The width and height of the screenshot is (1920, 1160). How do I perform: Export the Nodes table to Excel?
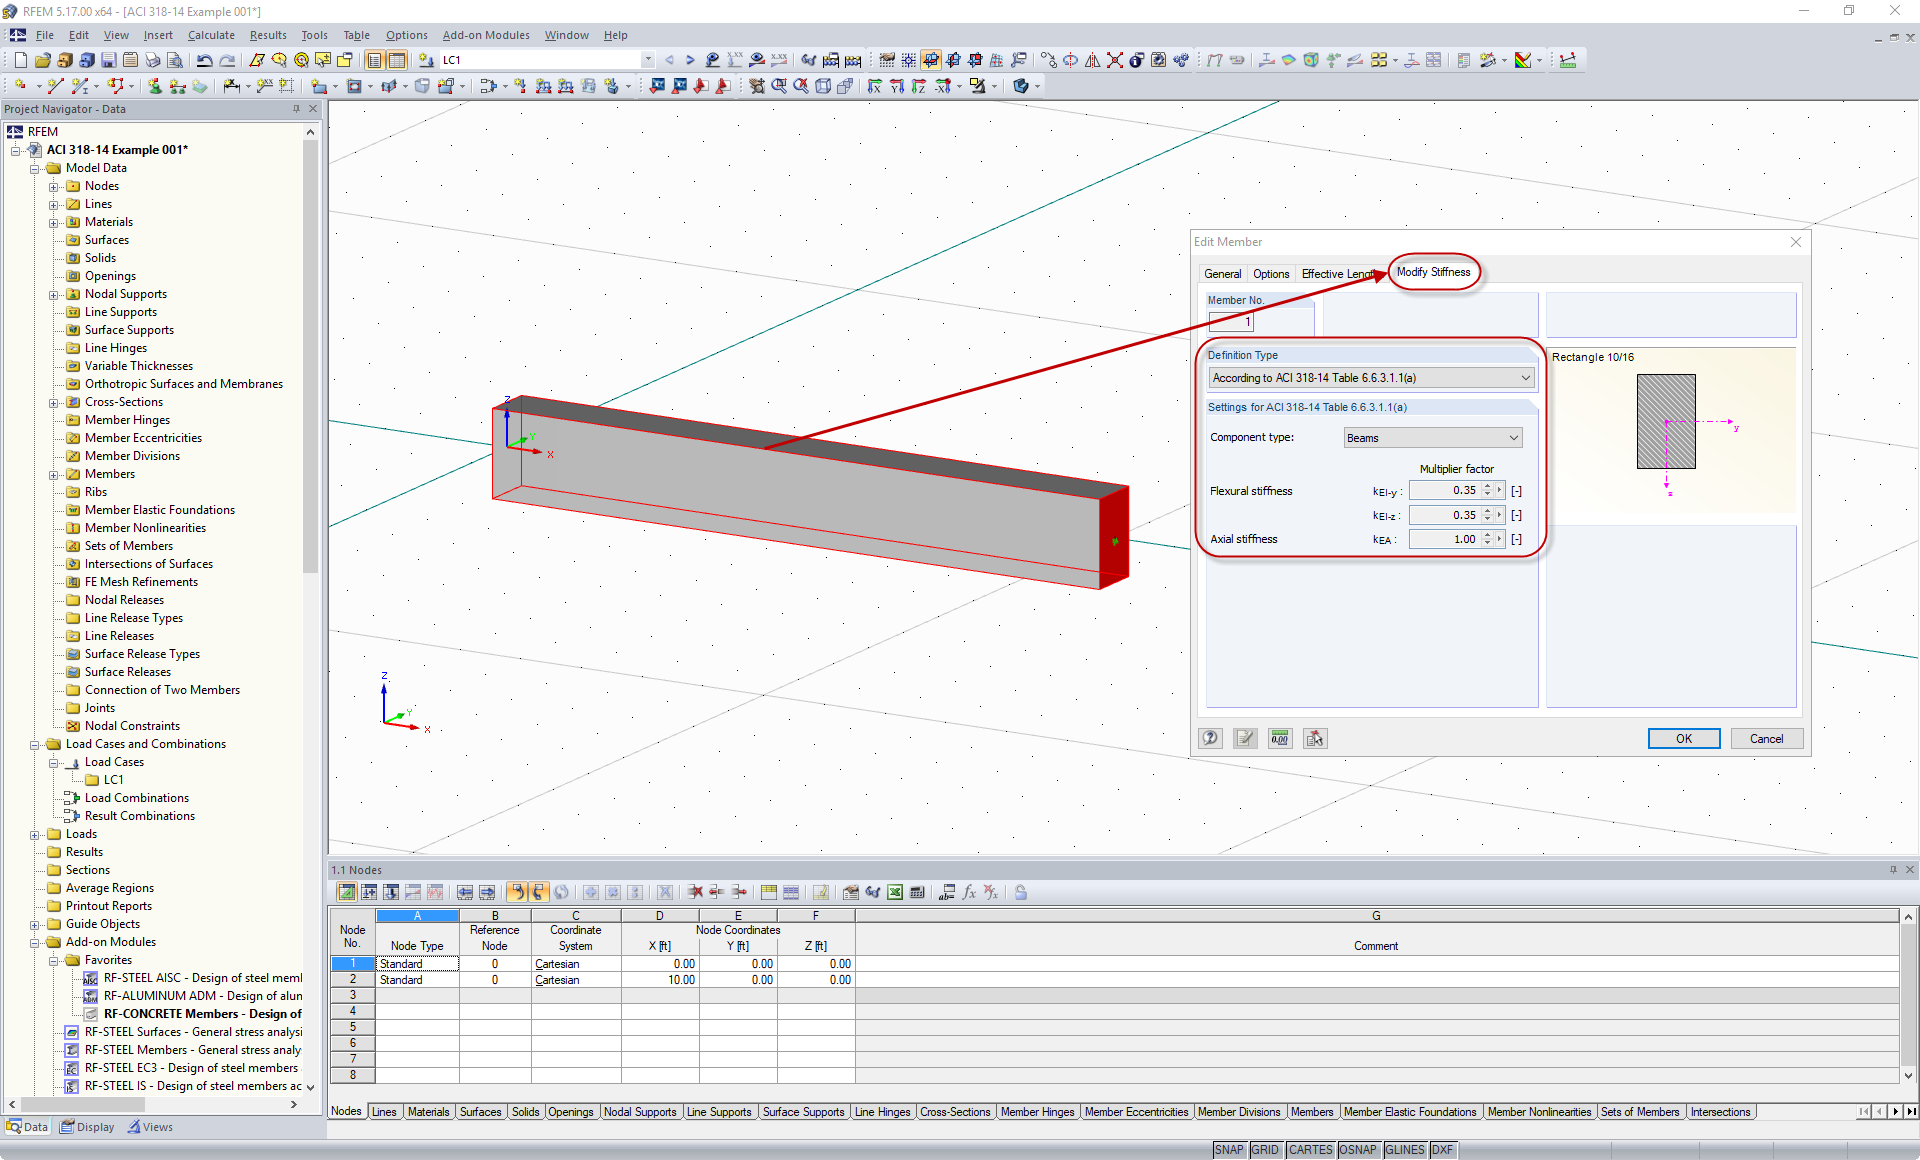[895, 892]
